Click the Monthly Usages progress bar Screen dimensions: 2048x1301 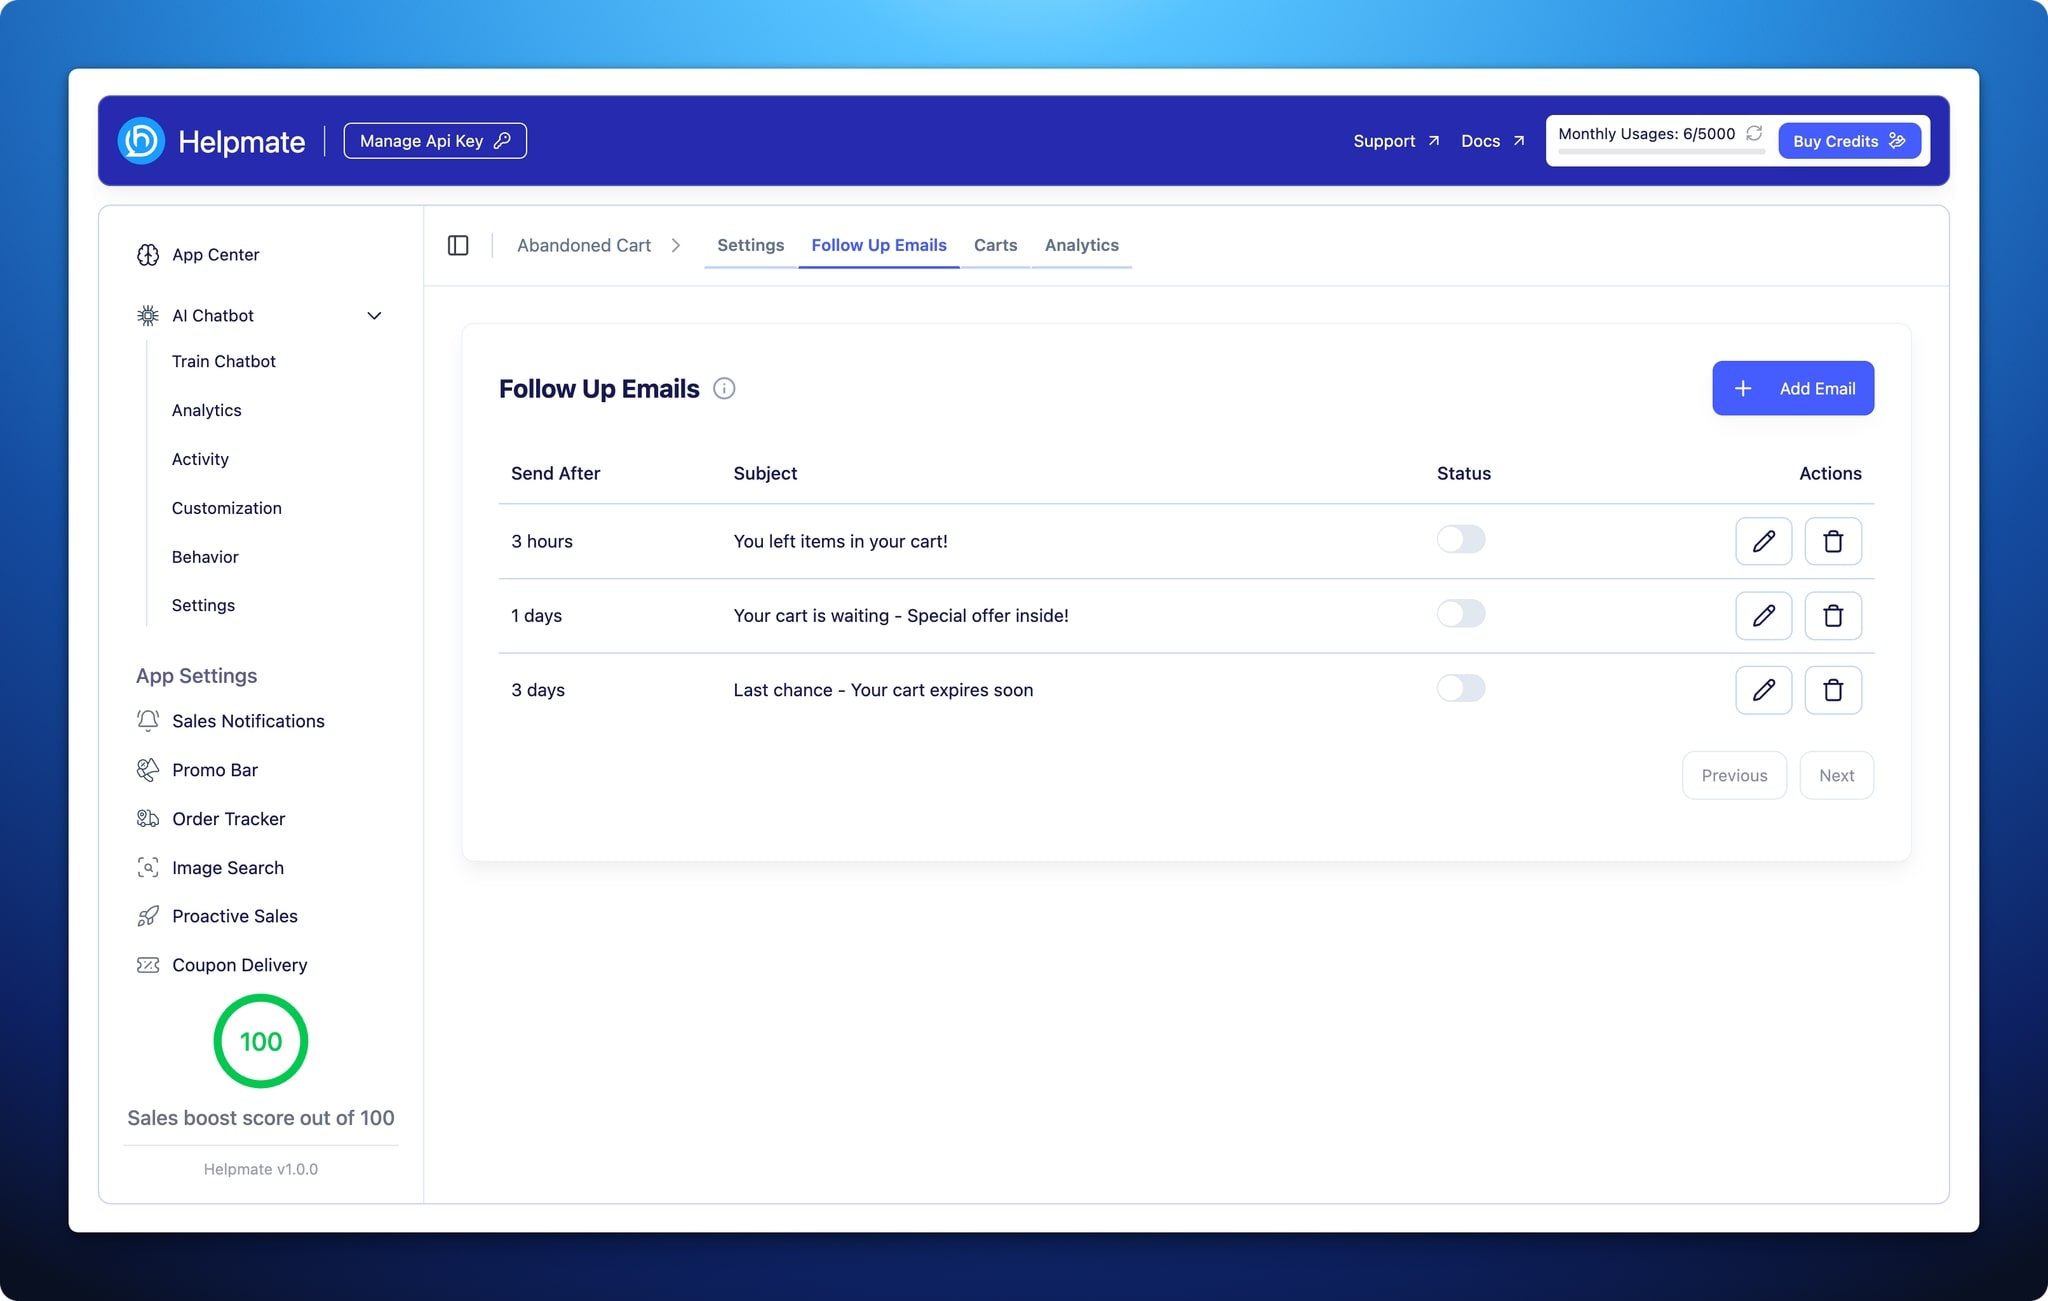pos(1660,152)
